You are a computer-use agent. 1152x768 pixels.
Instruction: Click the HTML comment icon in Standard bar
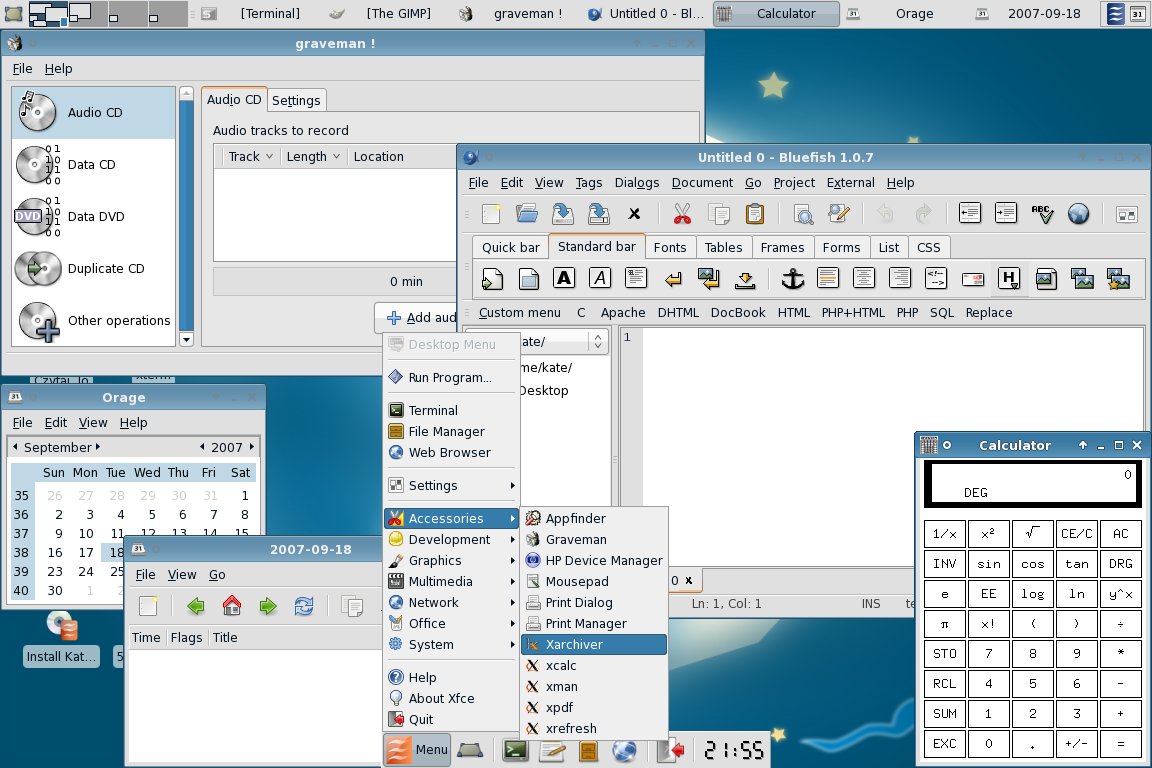[x=936, y=279]
